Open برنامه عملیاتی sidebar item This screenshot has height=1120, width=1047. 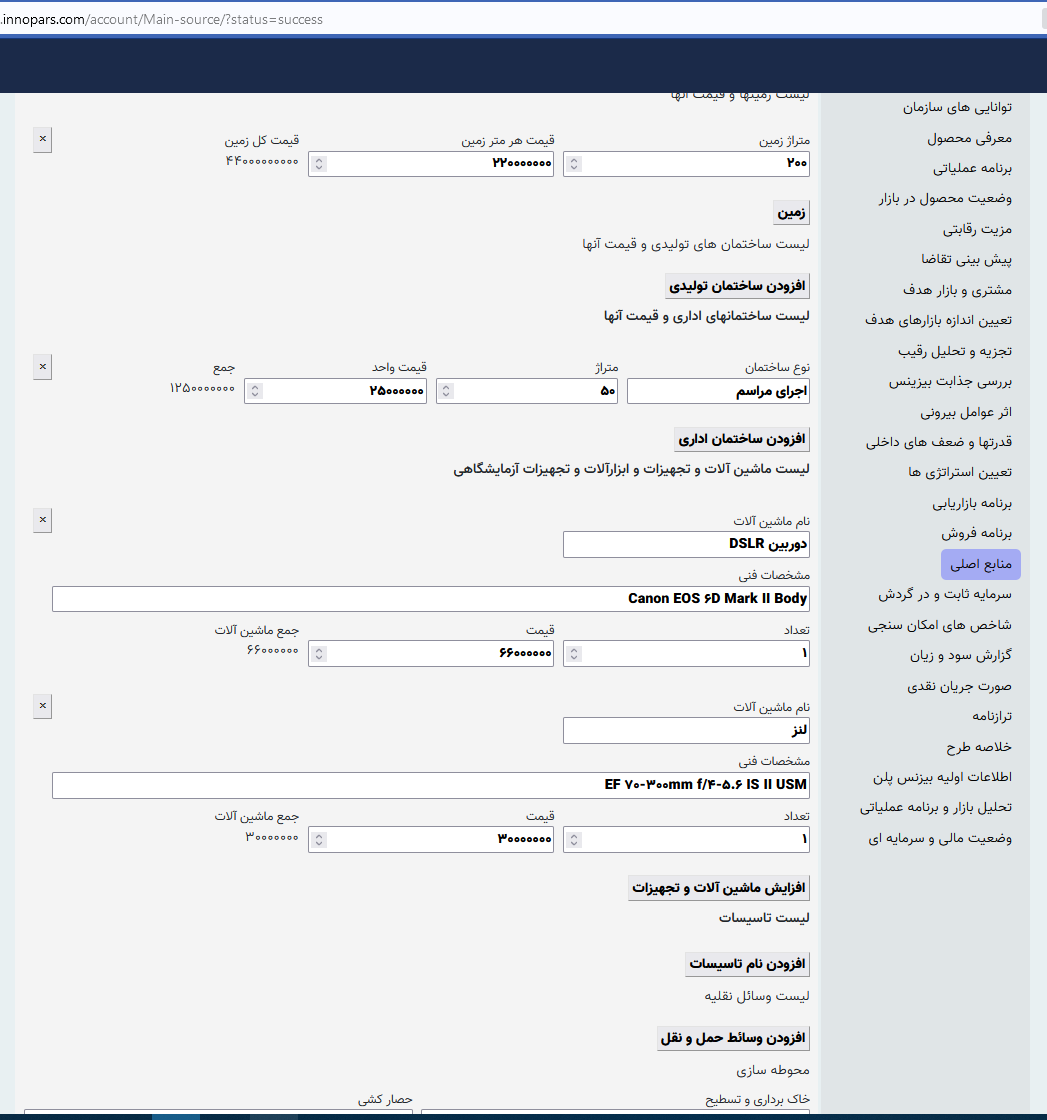972,169
